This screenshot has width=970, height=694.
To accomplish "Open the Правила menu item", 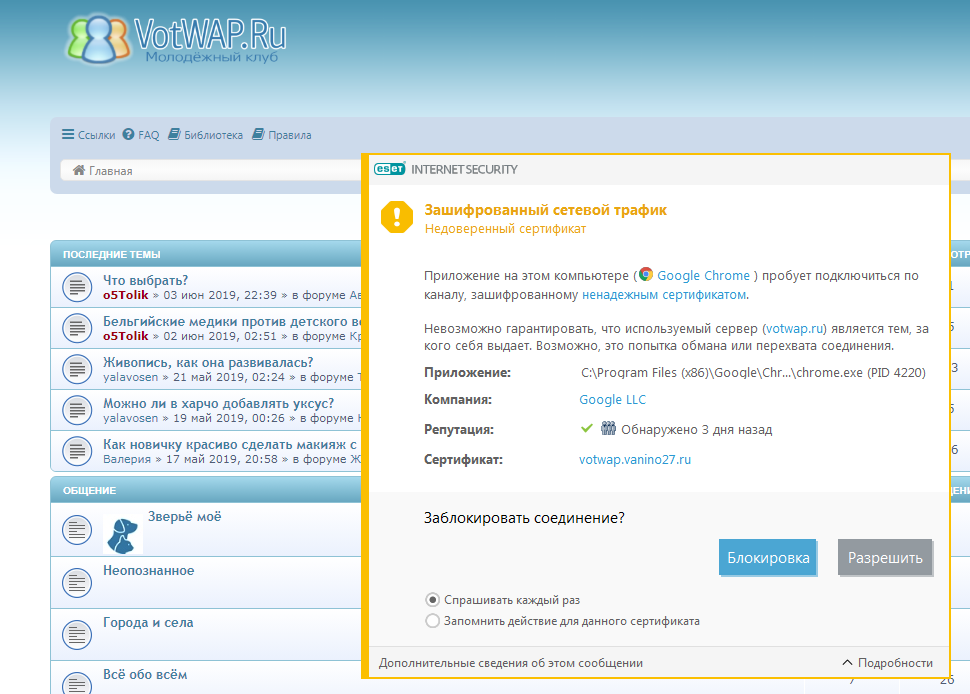I will (x=282, y=135).
